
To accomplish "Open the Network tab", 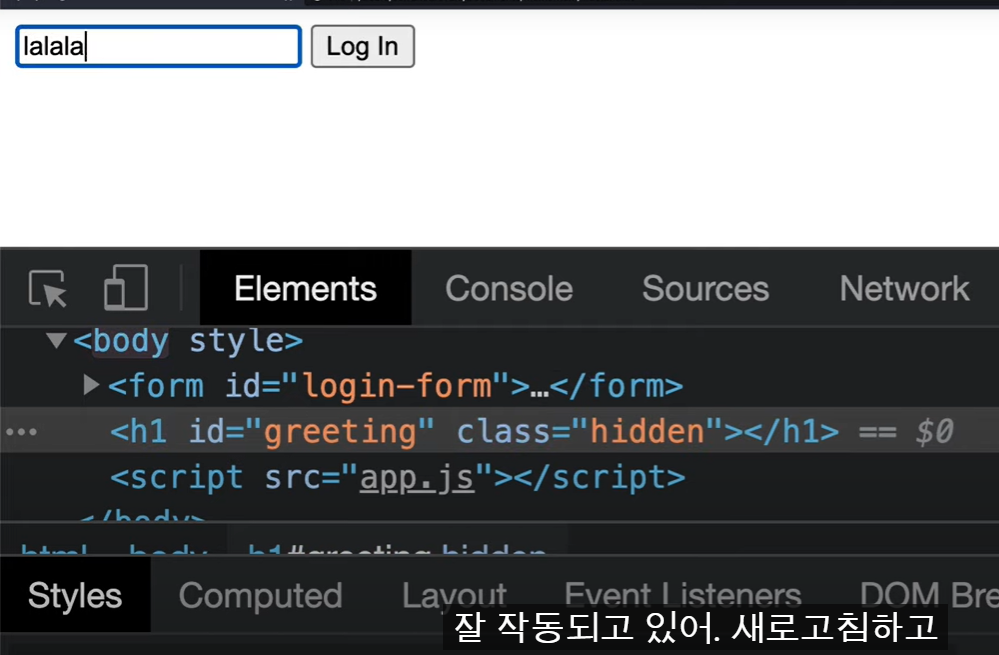I will coord(904,288).
